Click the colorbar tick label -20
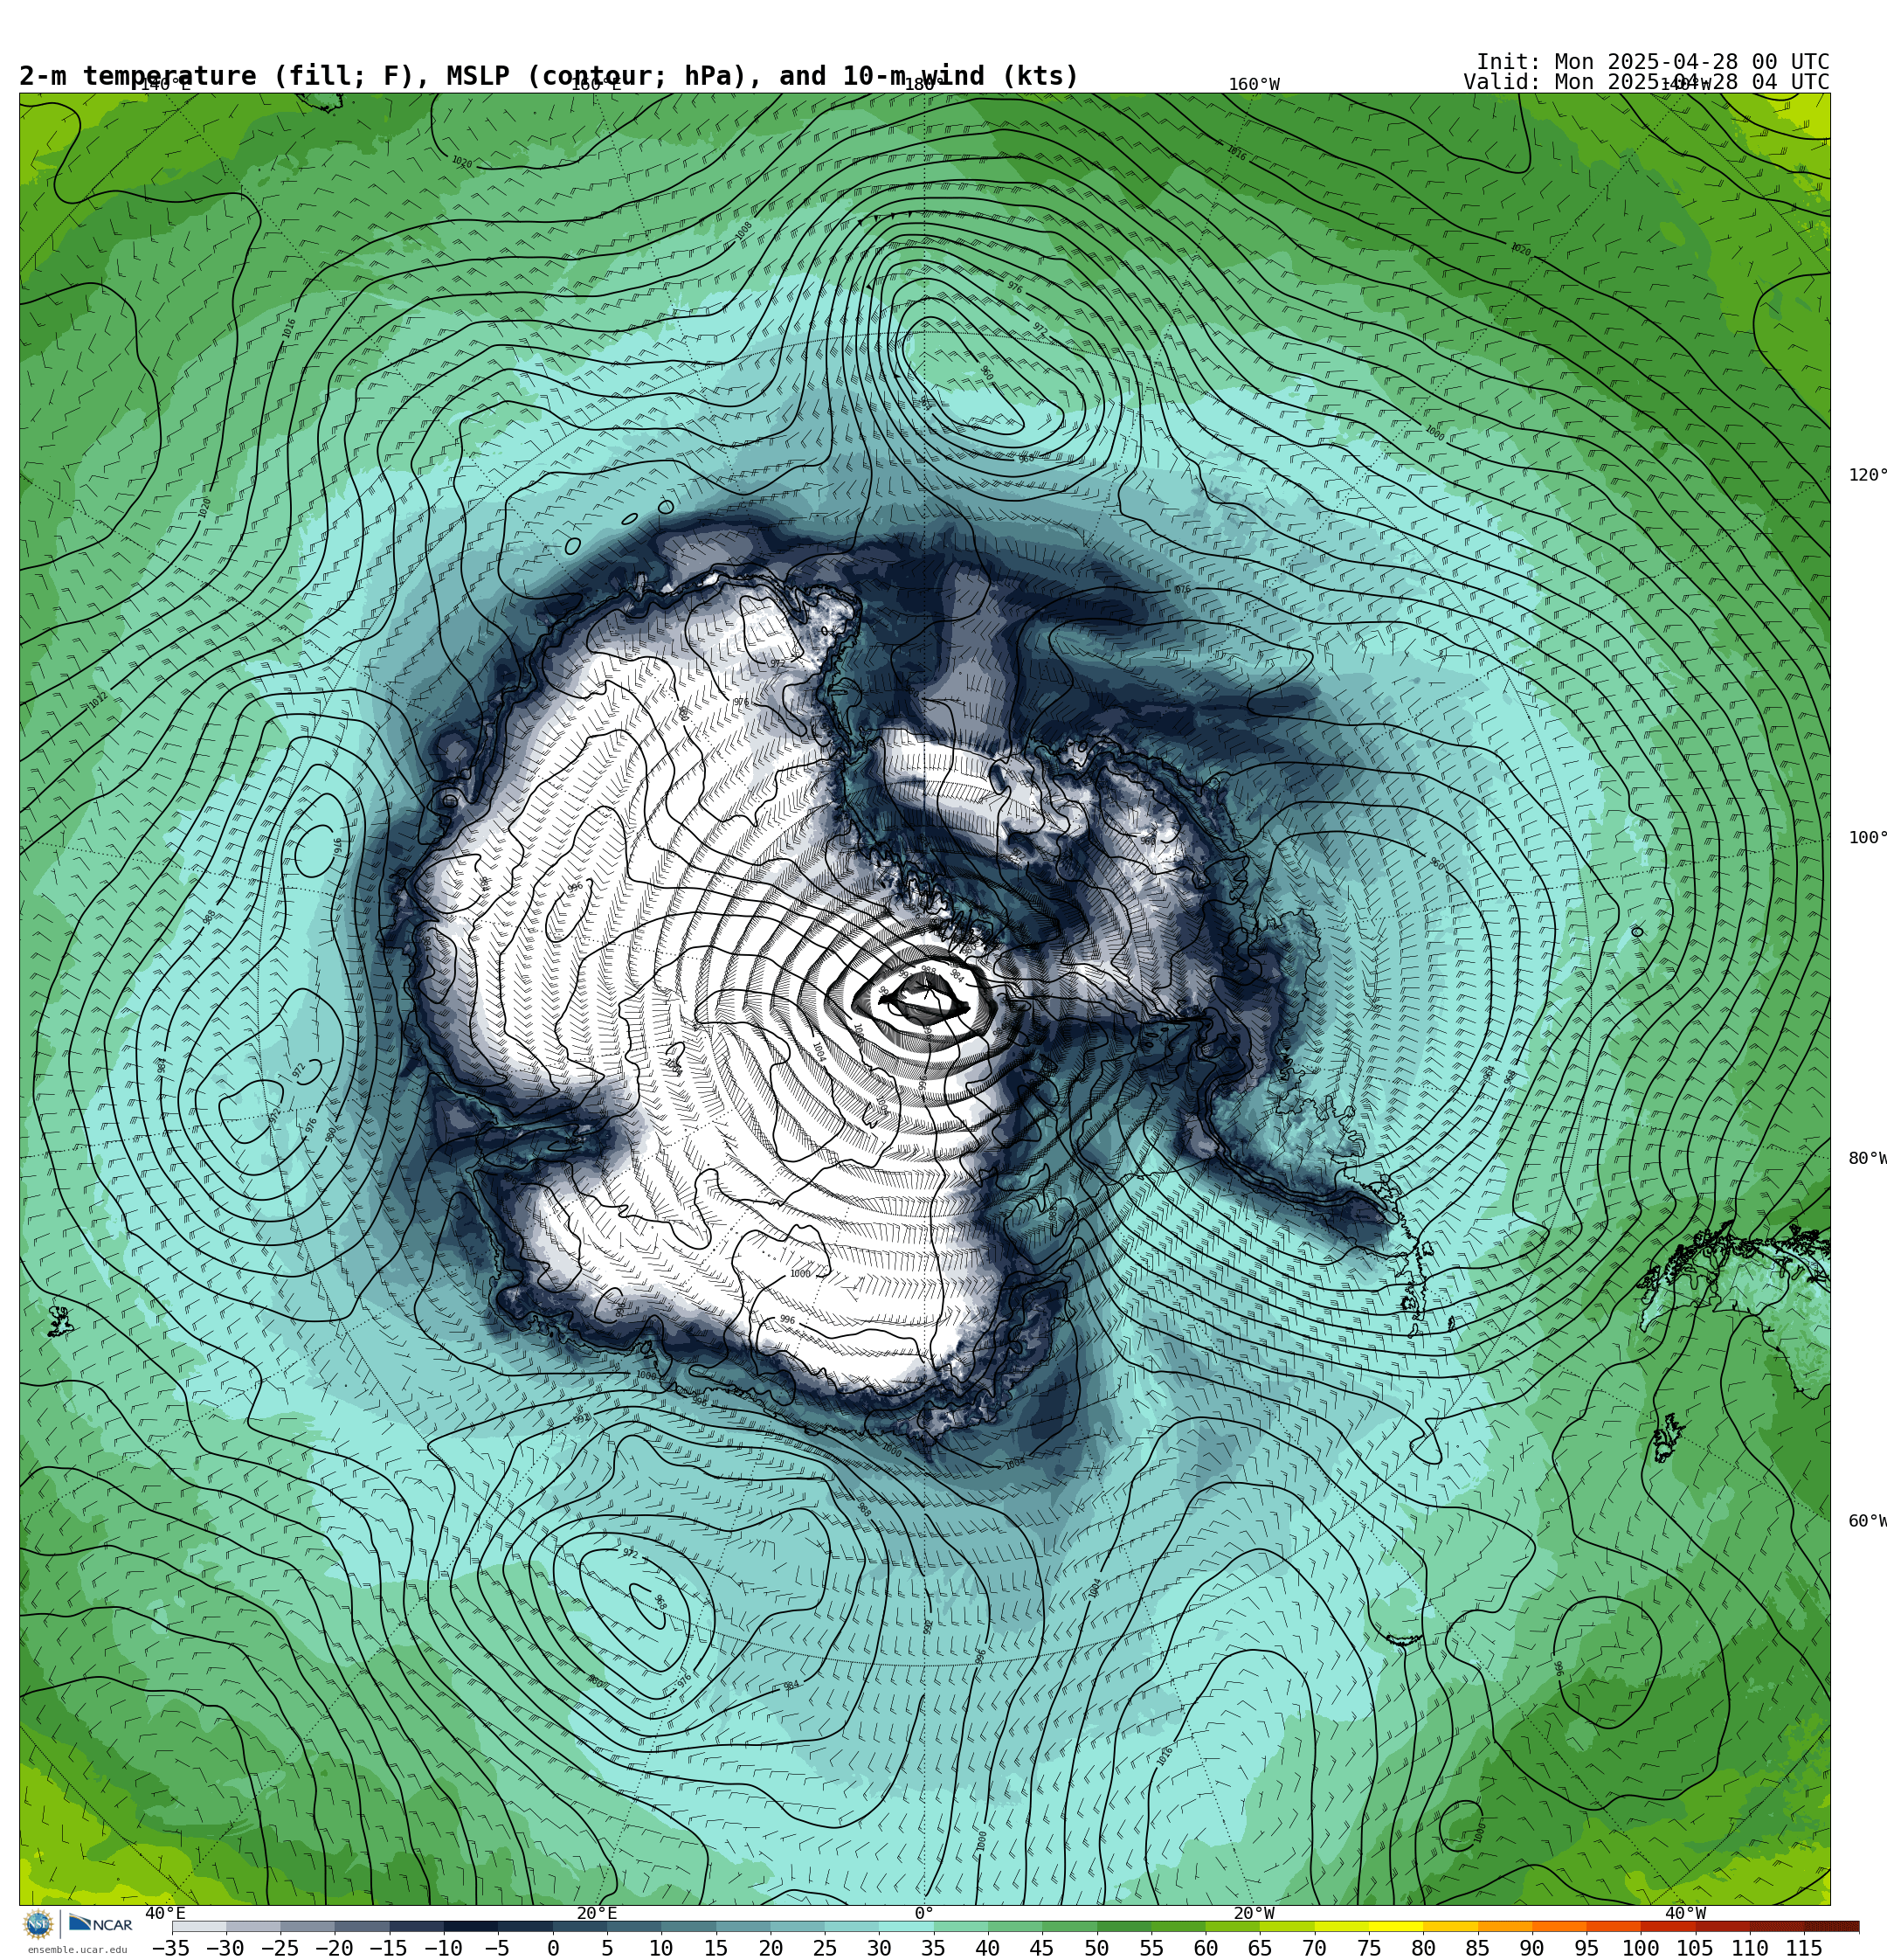Screen dimensions: 1887x1960 (x=334, y=1948)
